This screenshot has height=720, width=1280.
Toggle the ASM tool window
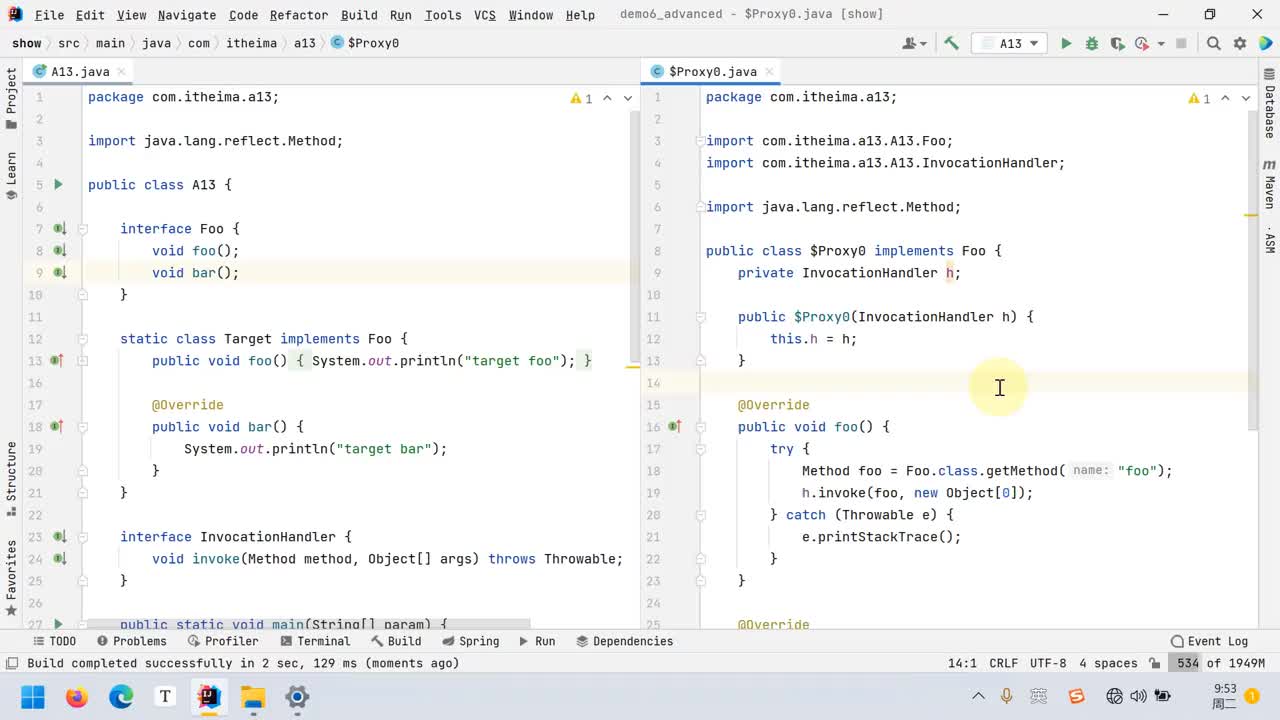(x=1269, y=241)
